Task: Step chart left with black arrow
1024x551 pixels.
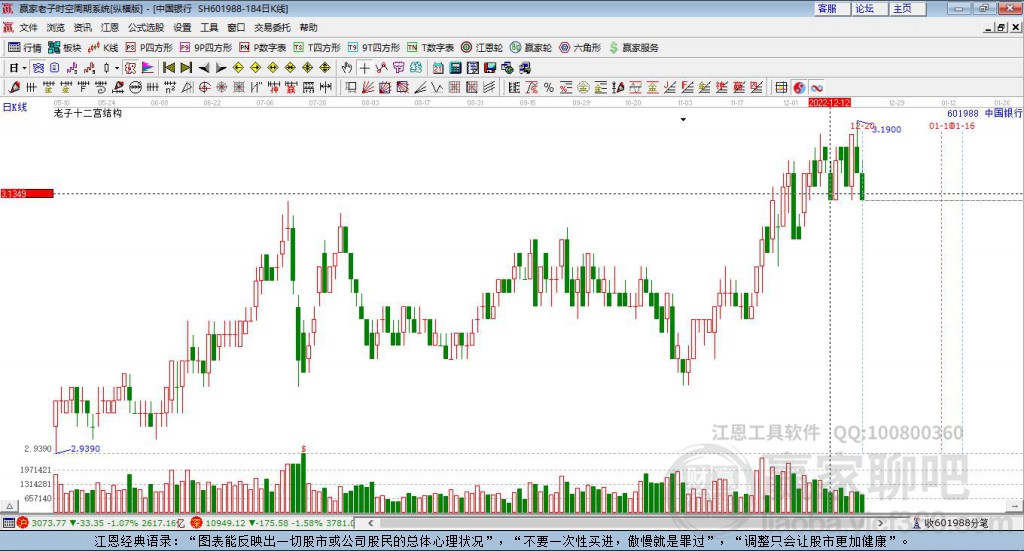Action: [204, 68]
